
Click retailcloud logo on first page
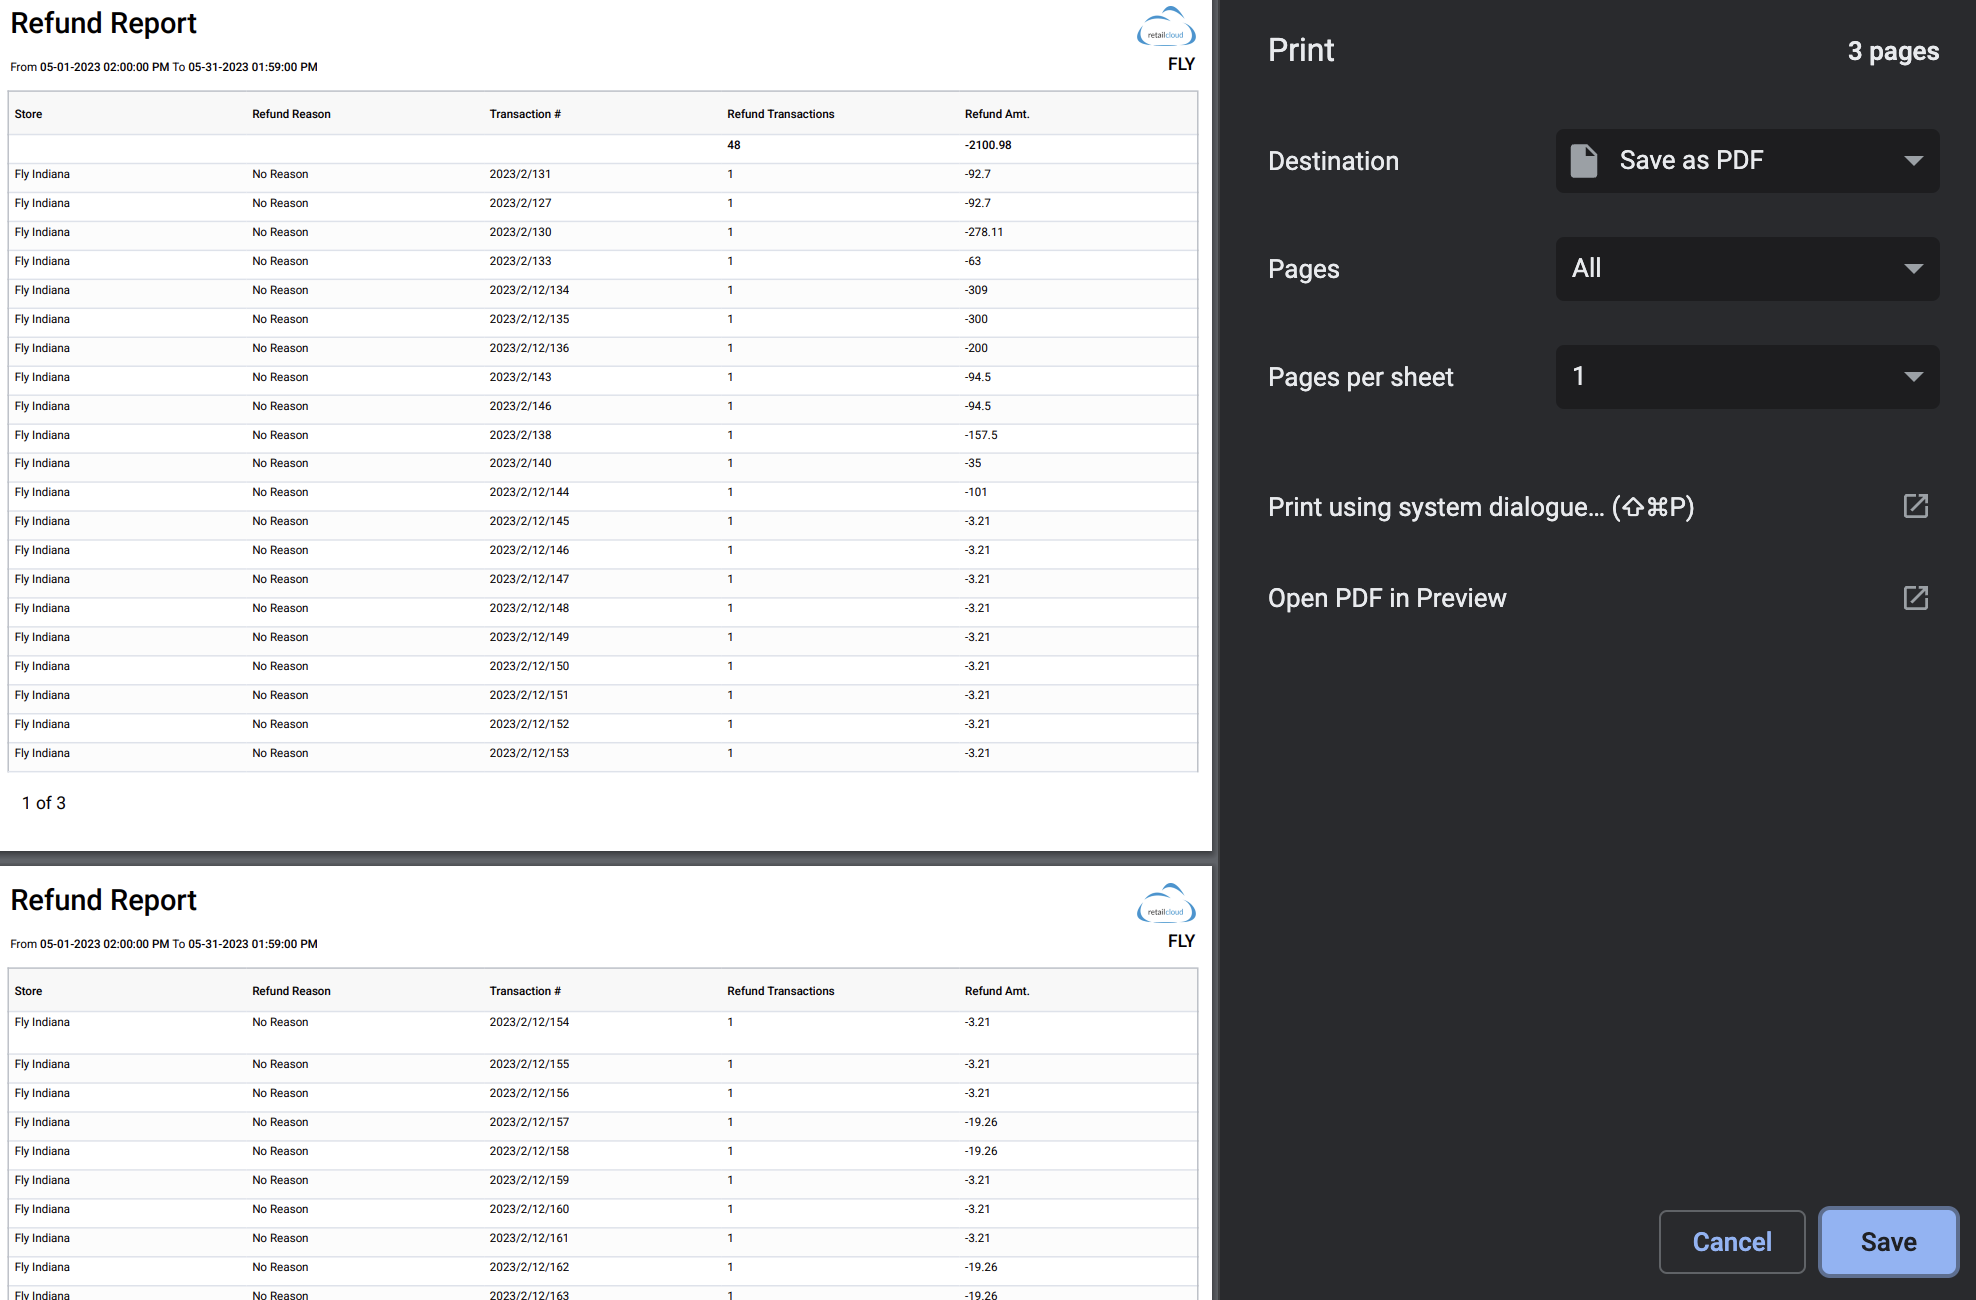pyautogui.click(x=1165, y=28)
